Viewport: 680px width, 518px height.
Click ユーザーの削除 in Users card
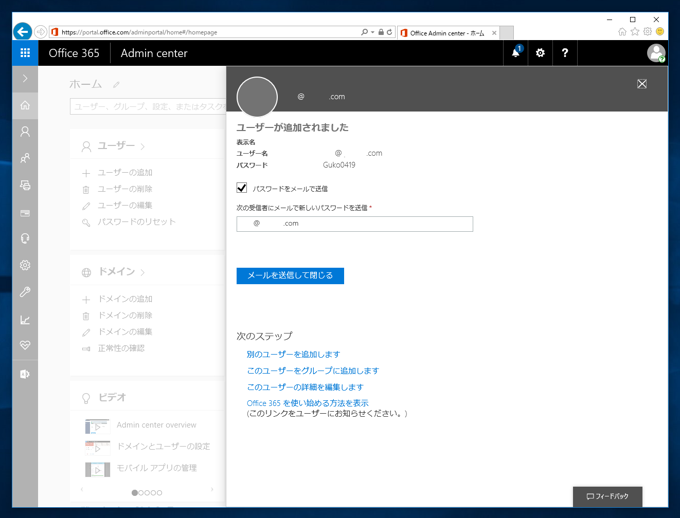coord(125,189)
